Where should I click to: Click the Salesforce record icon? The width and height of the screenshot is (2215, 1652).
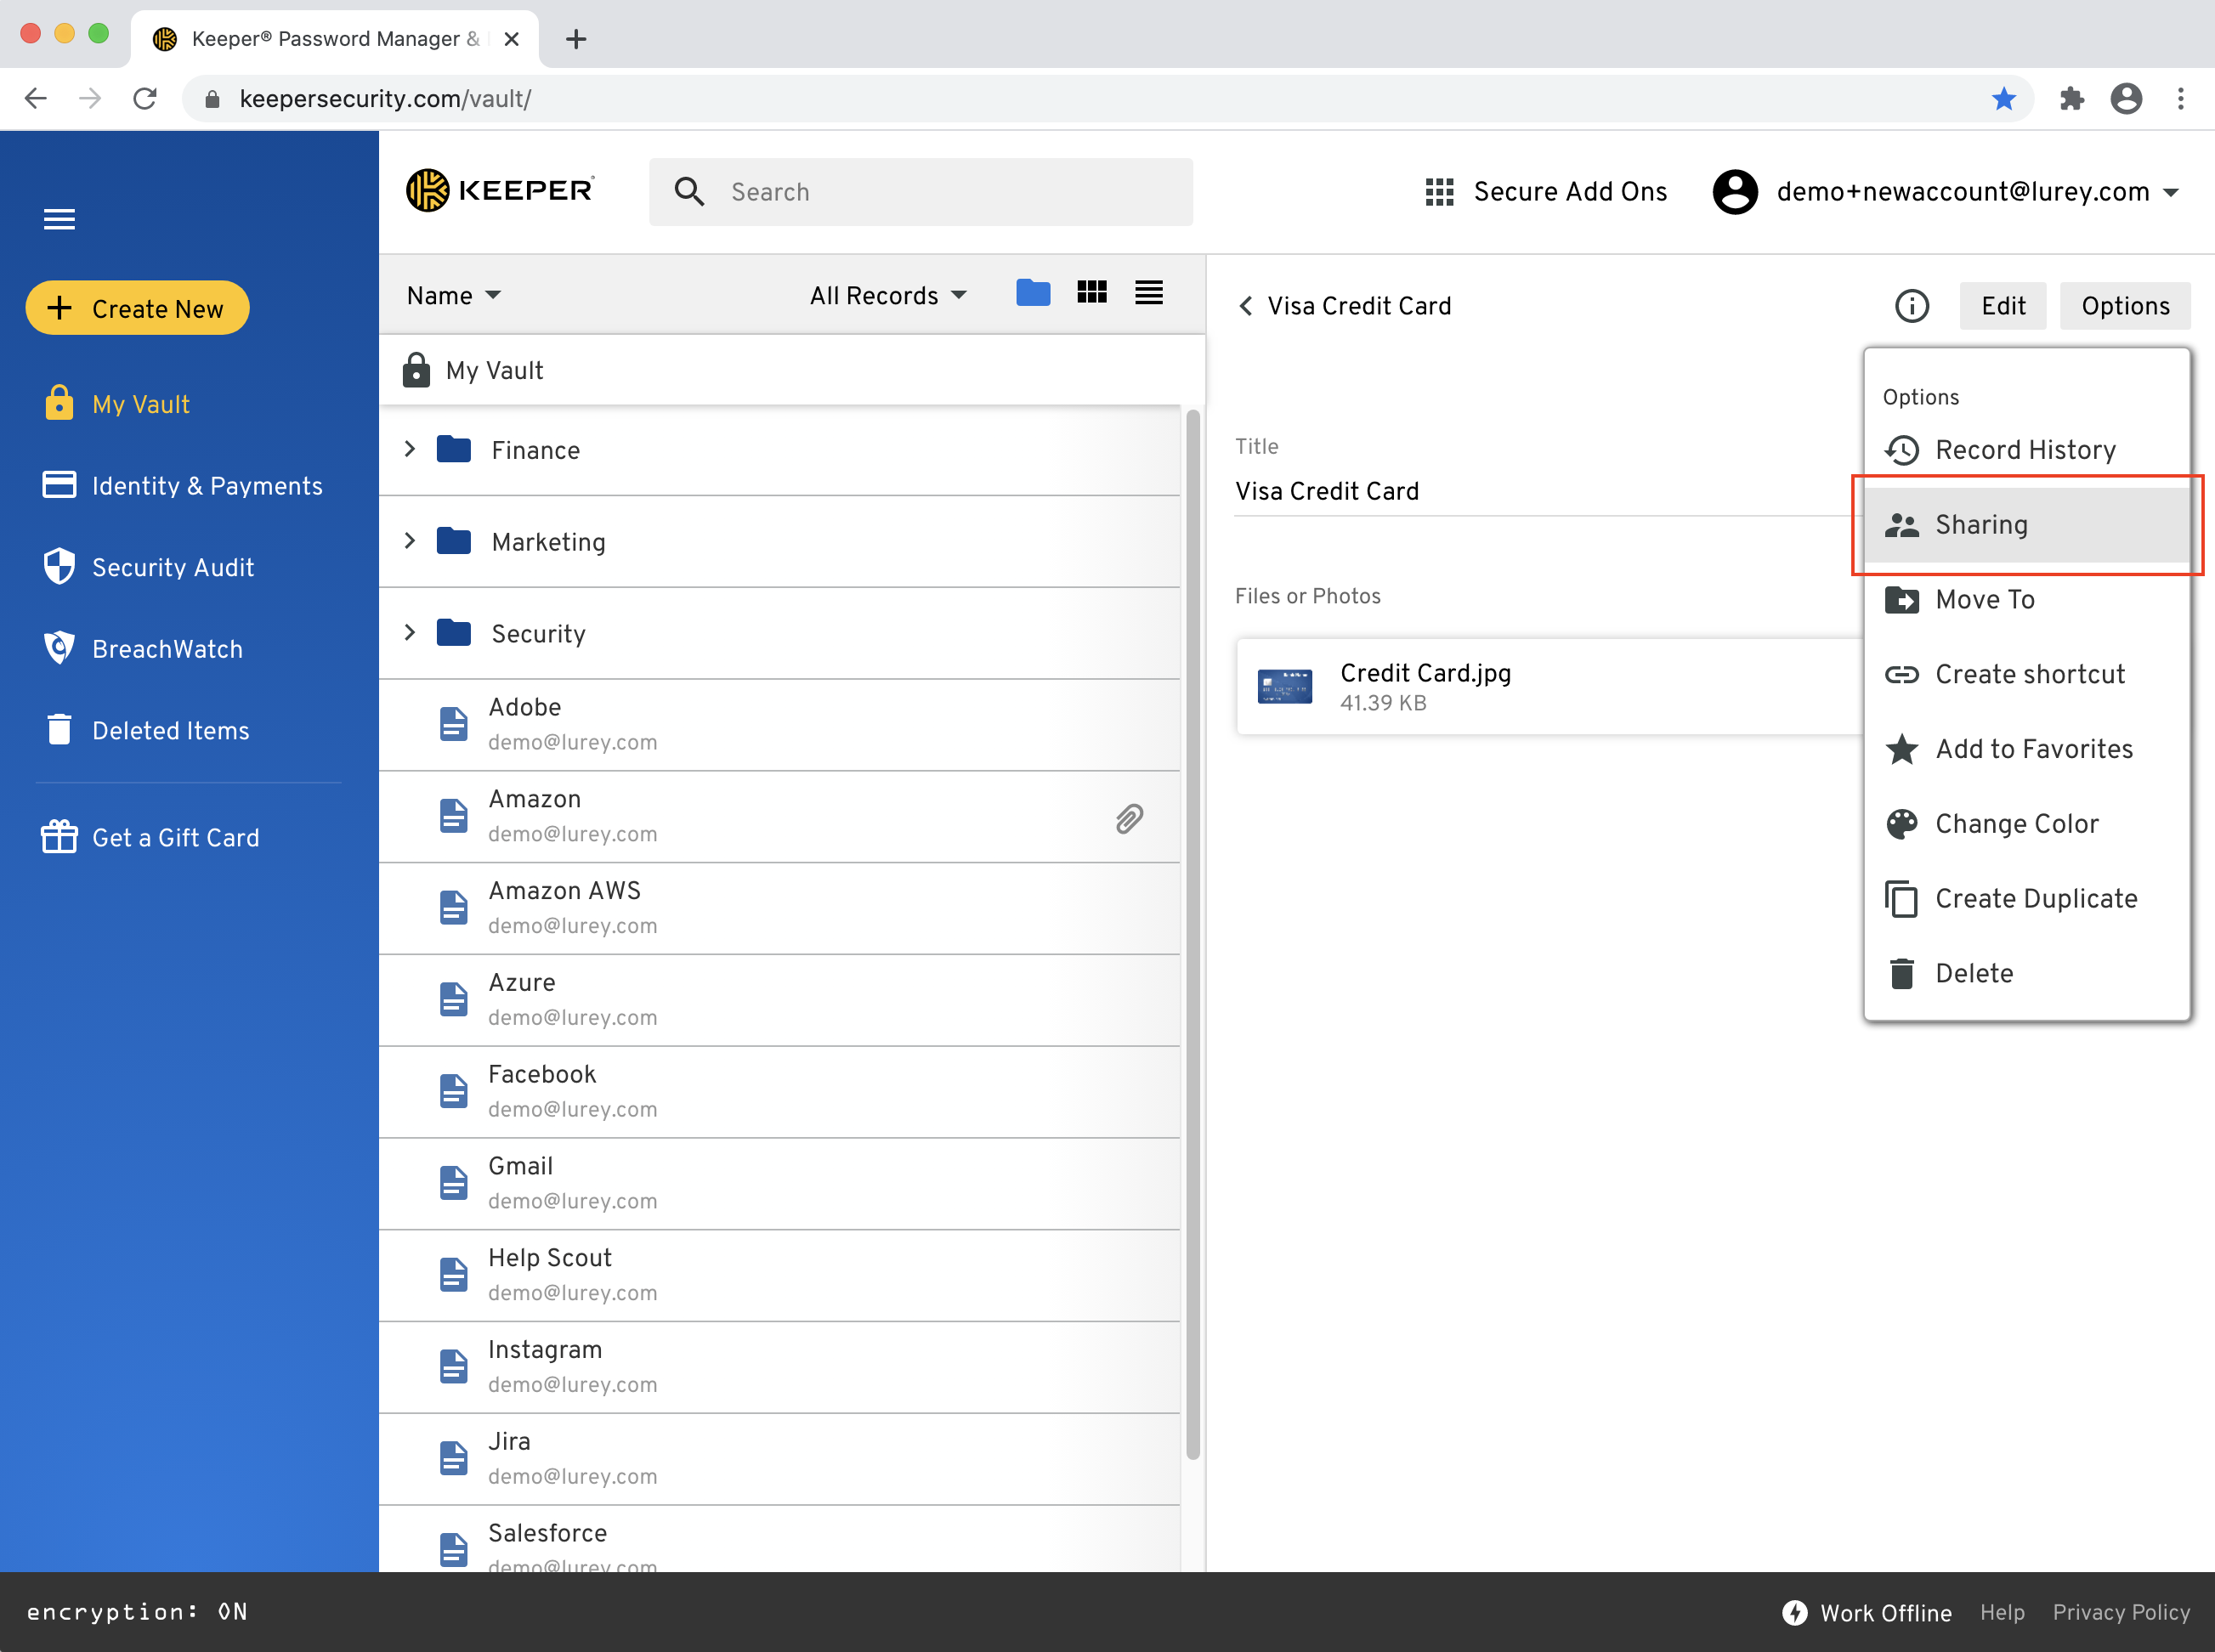click(453, 1549)
